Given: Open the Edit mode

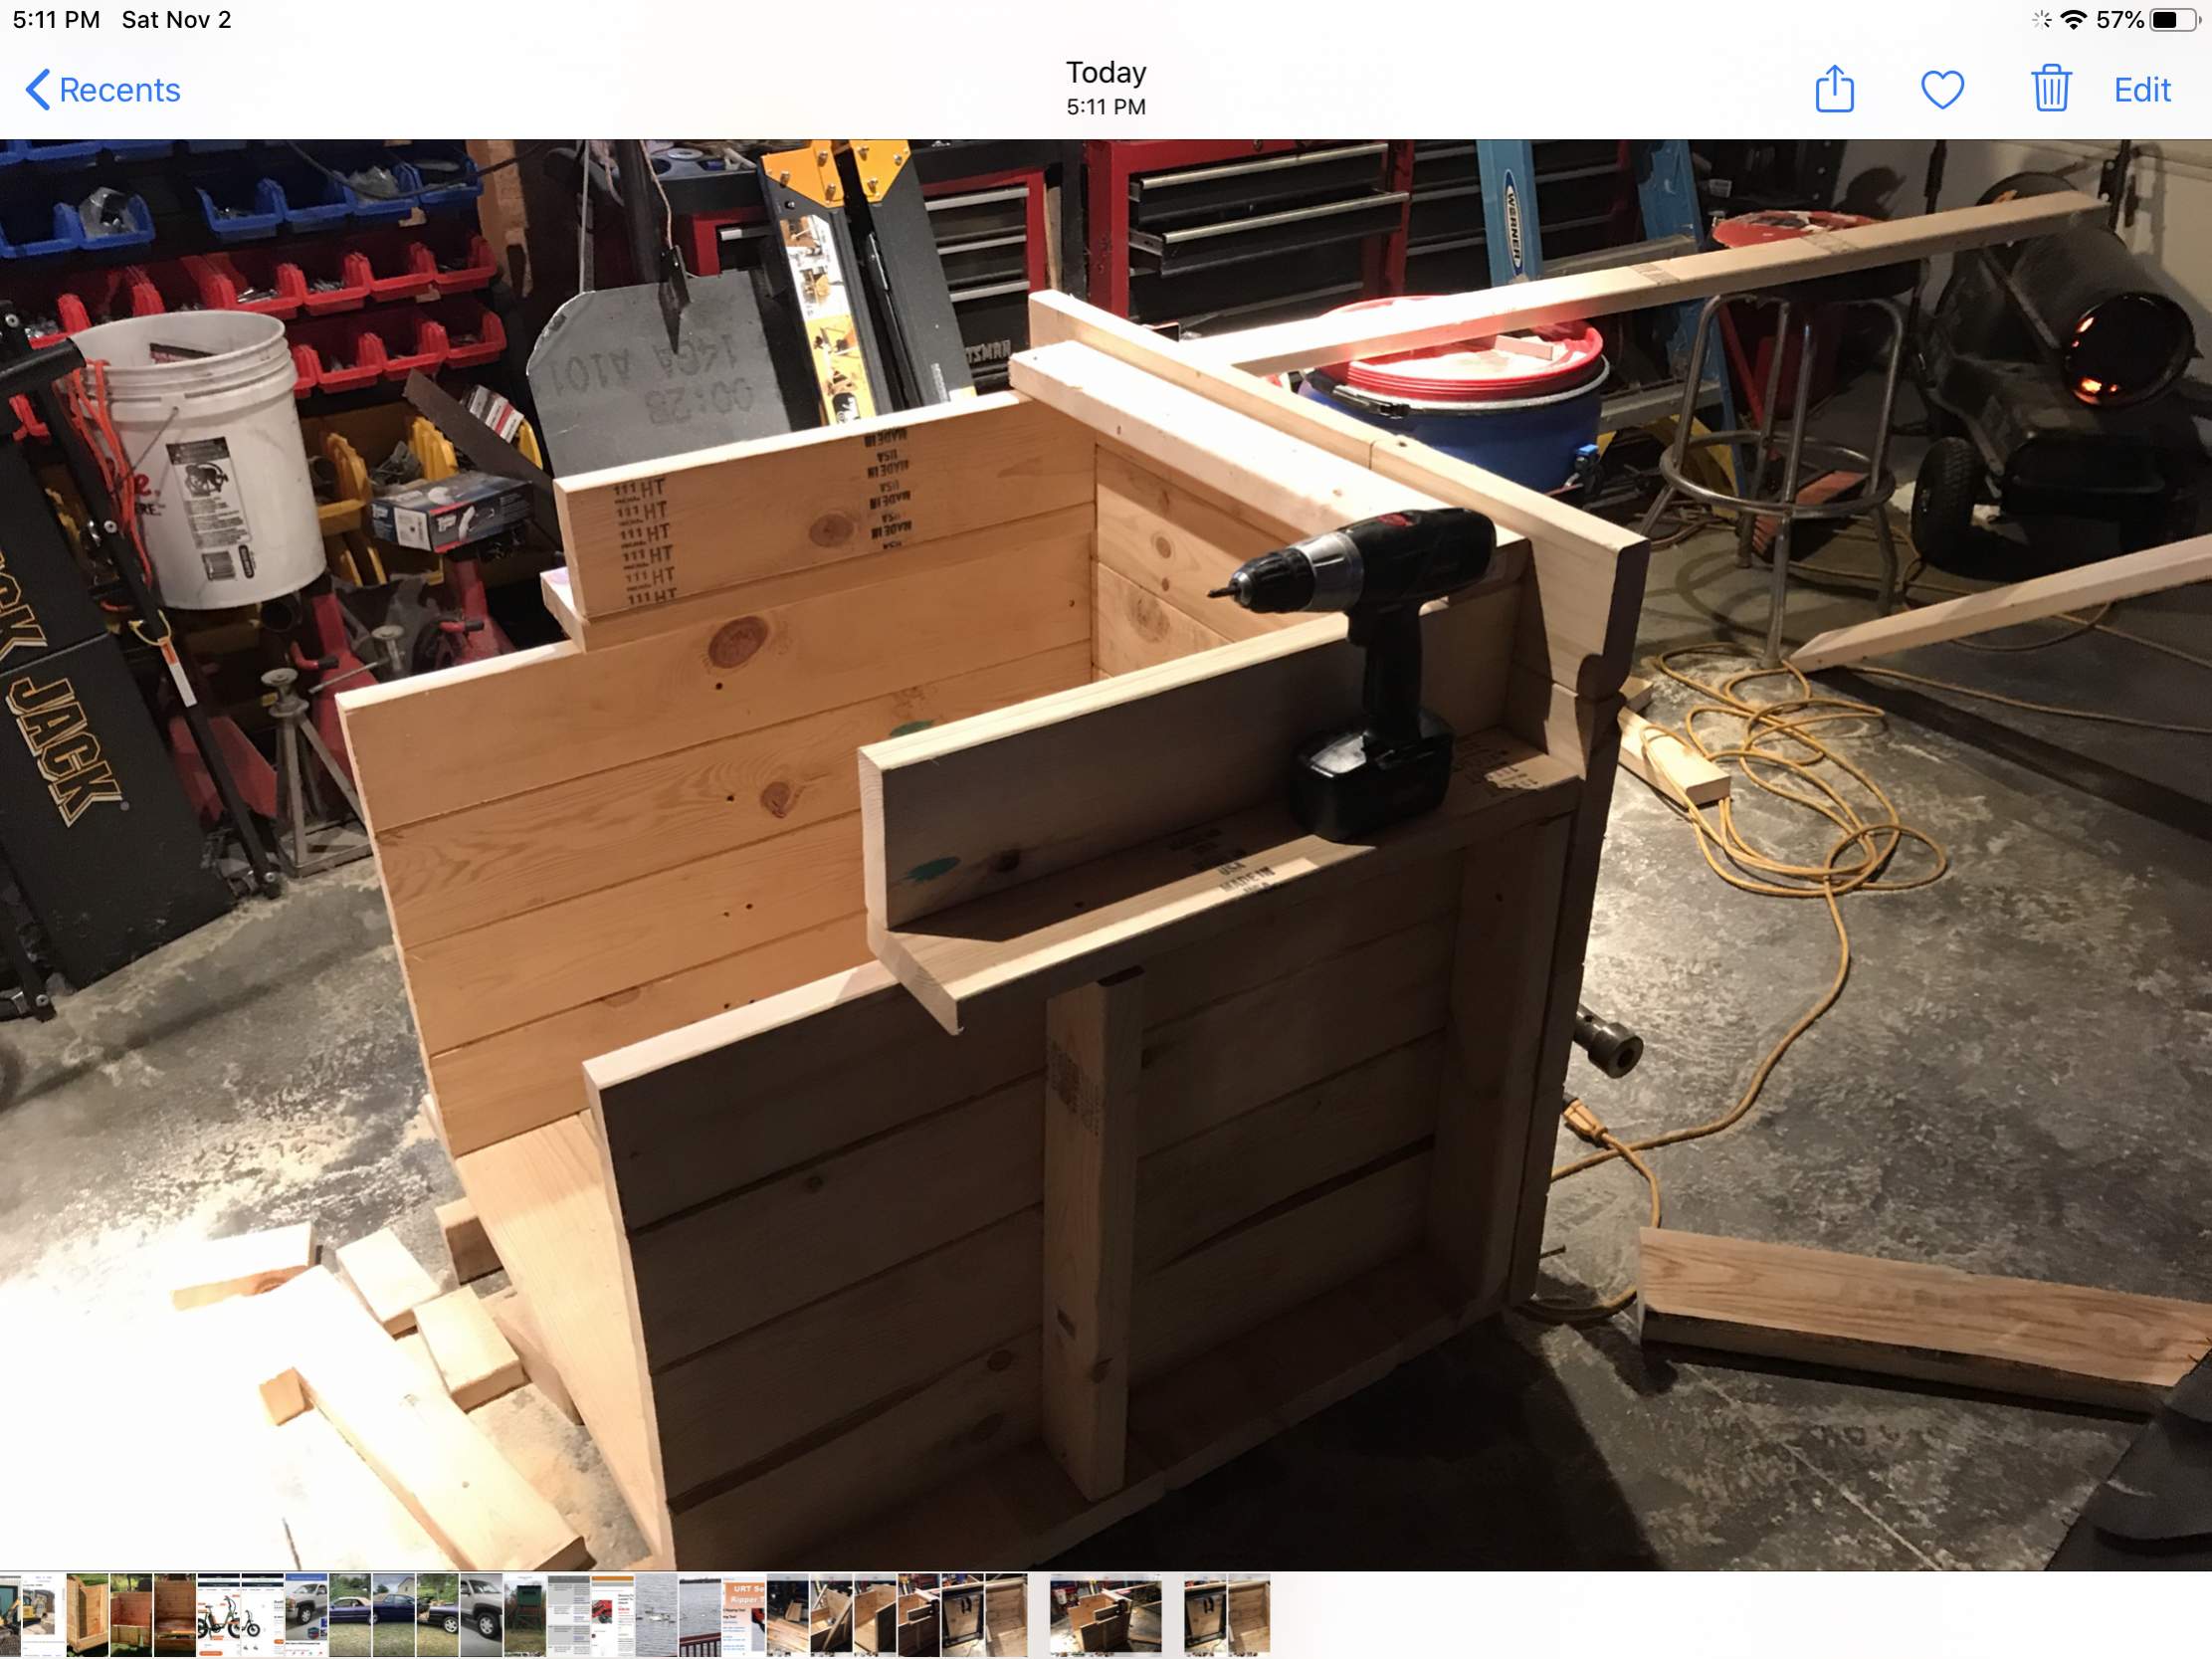Looking at the screenshot, I should (x=2141, y=90).
